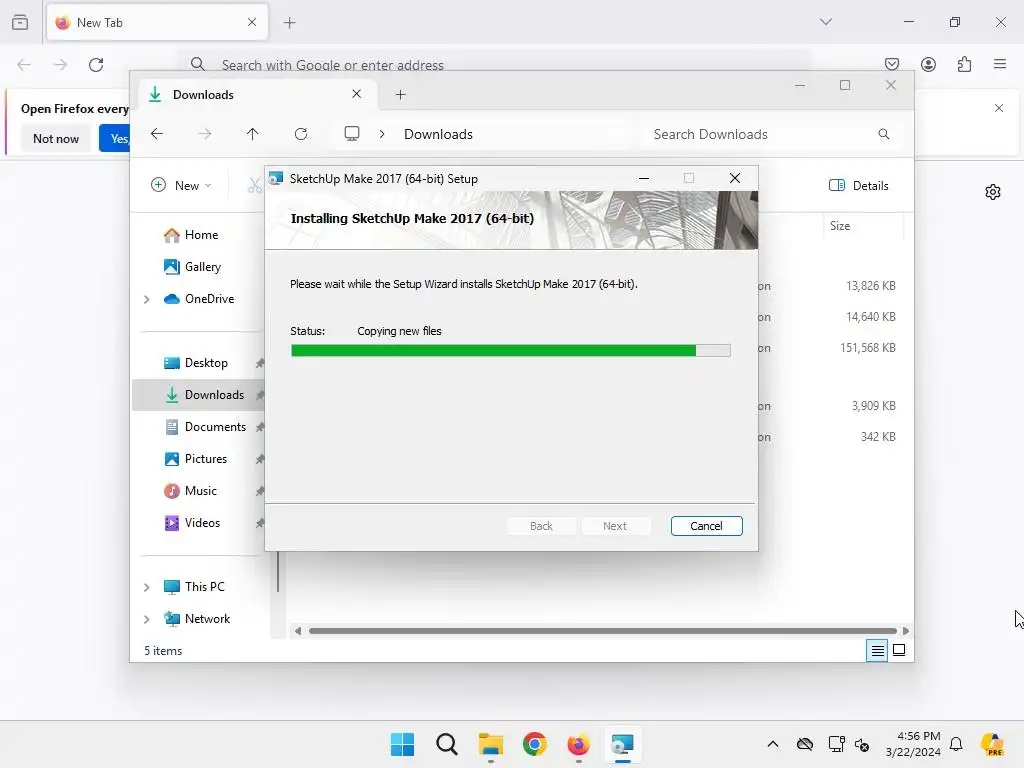Viewport: 1024px width, 768px height.
Task: Open Firefox account menu
Action: click(x=928, y=64)
